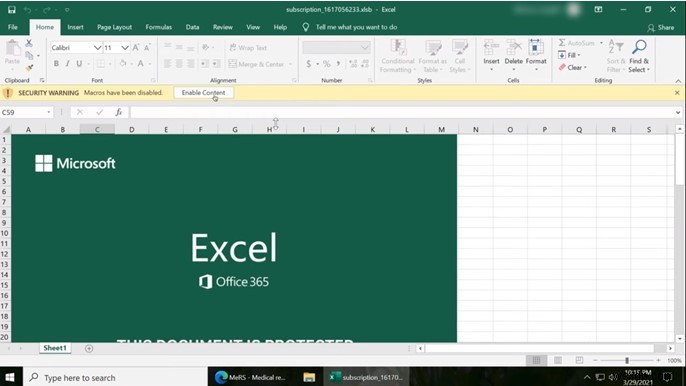686x386 pixels.
Task: Open Windows Start menu
Action: 10,377
